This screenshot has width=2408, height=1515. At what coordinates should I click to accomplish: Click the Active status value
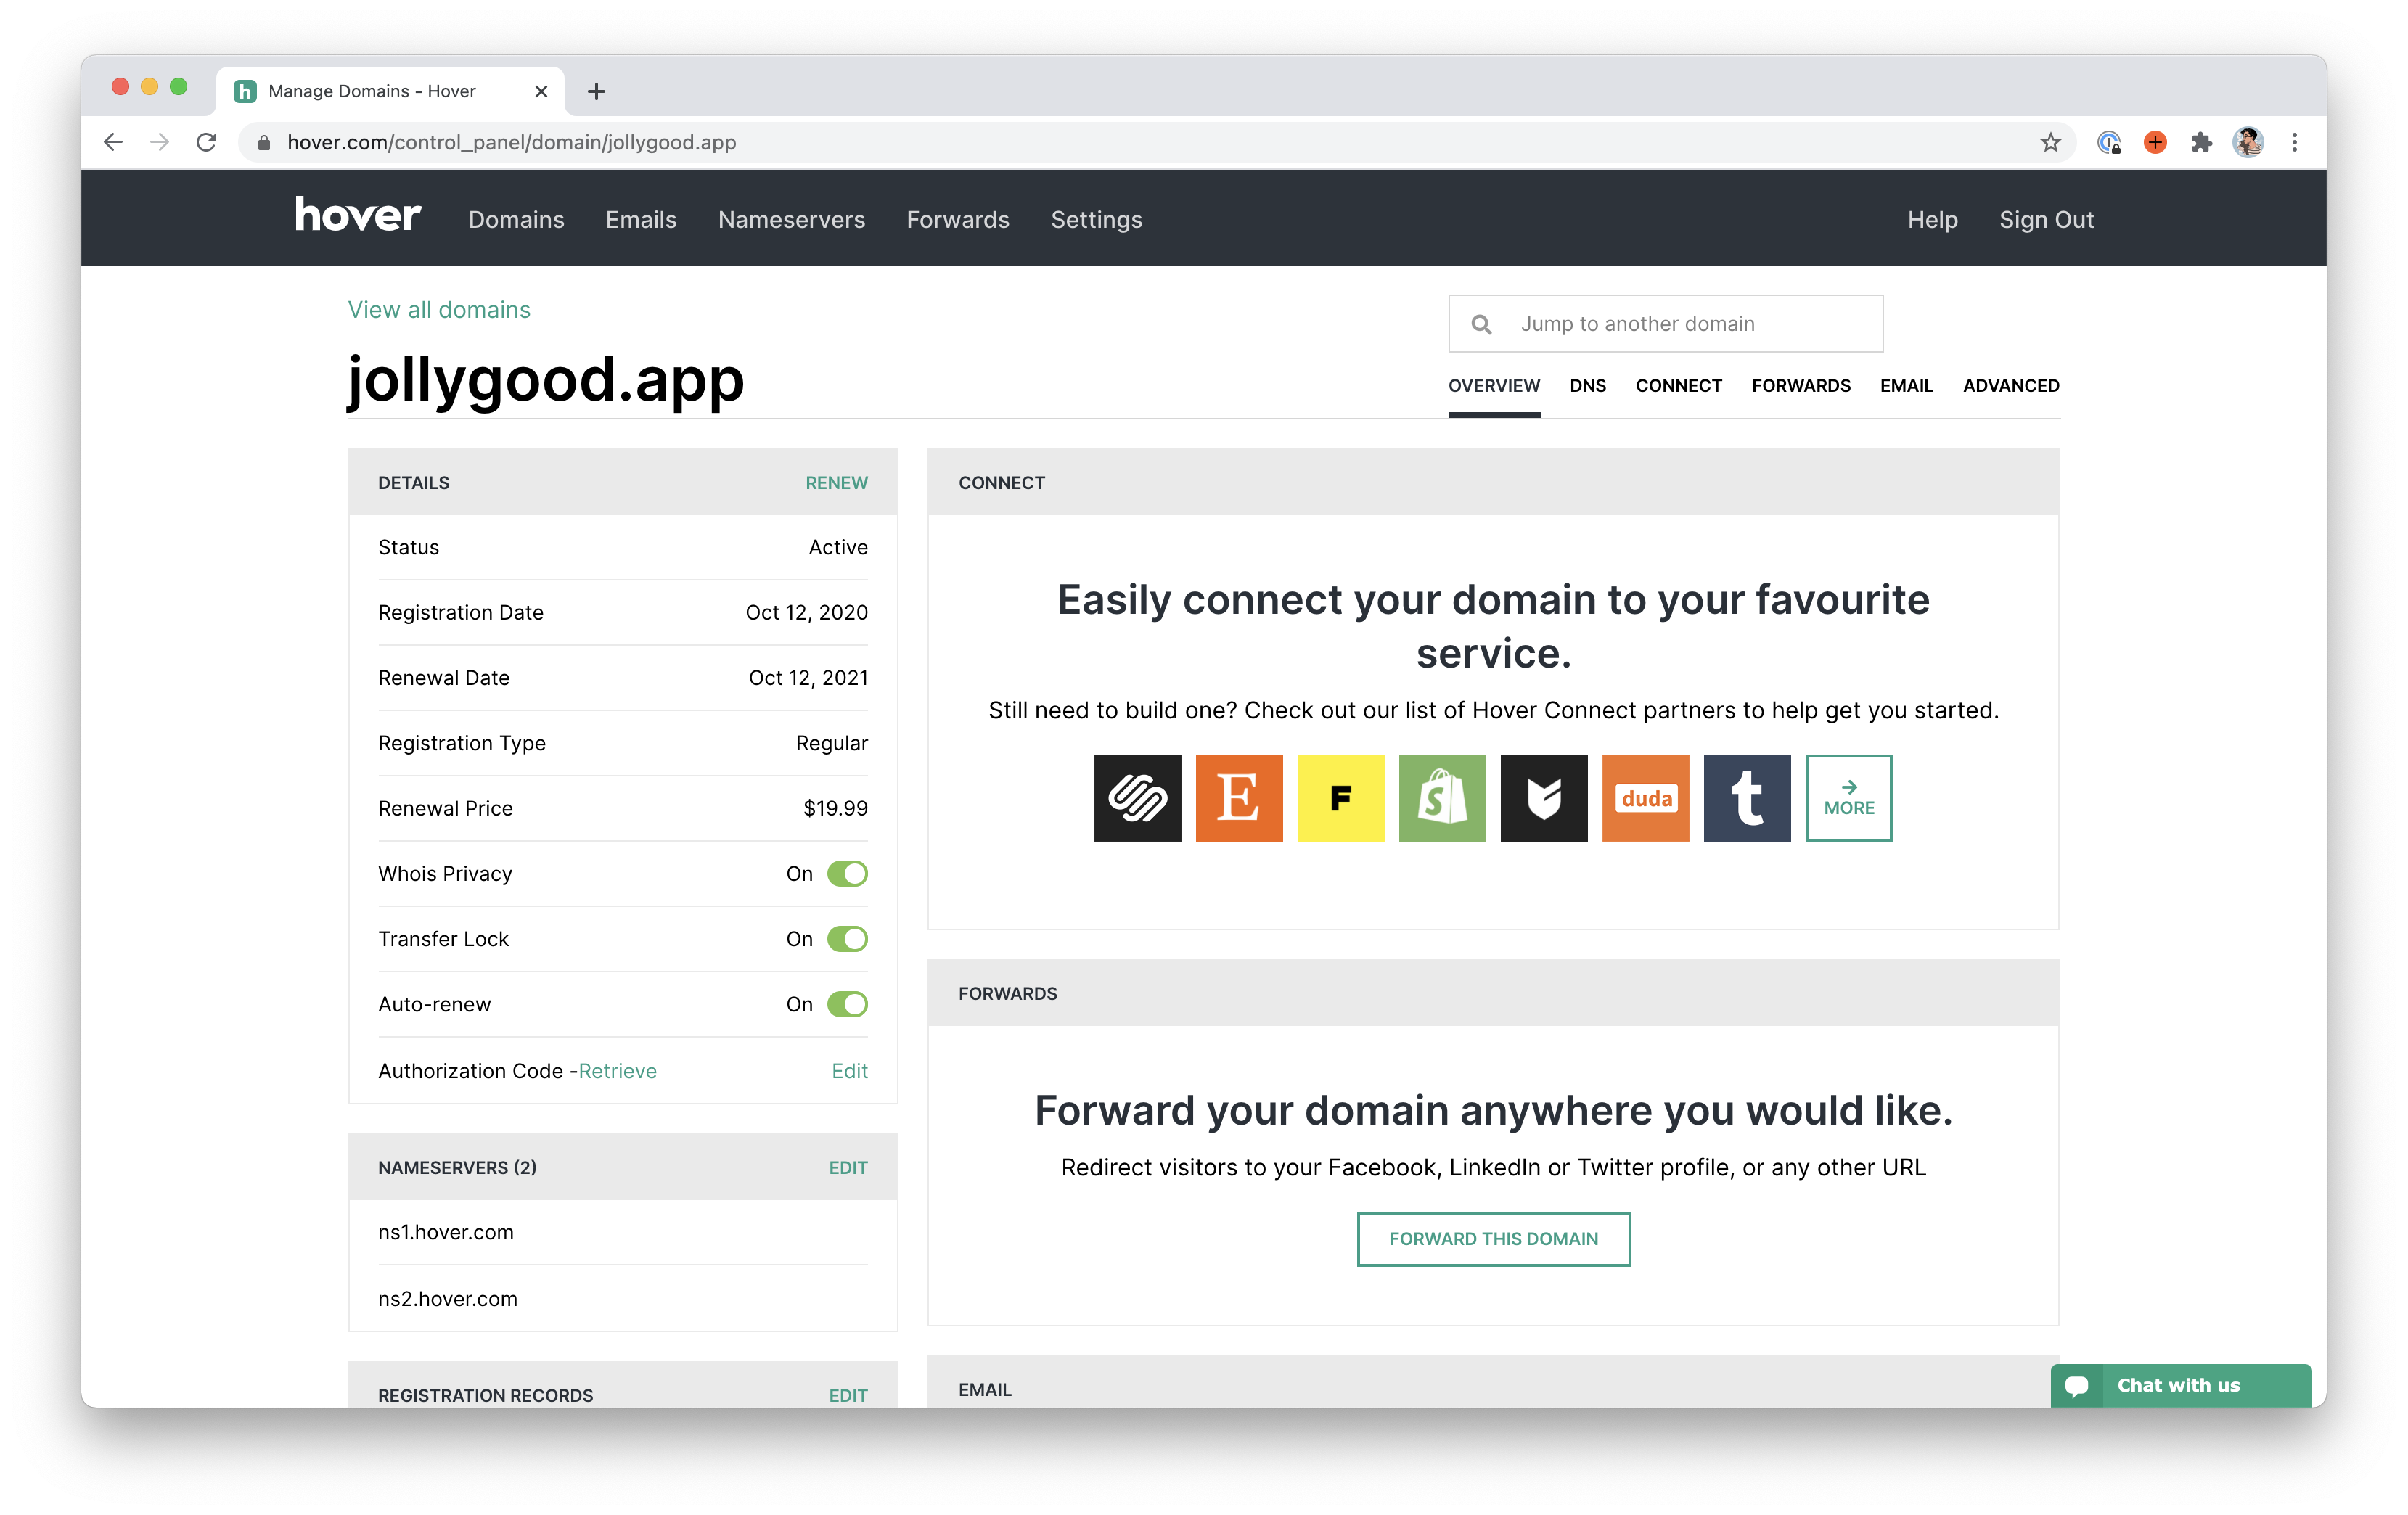click(838, 546)
